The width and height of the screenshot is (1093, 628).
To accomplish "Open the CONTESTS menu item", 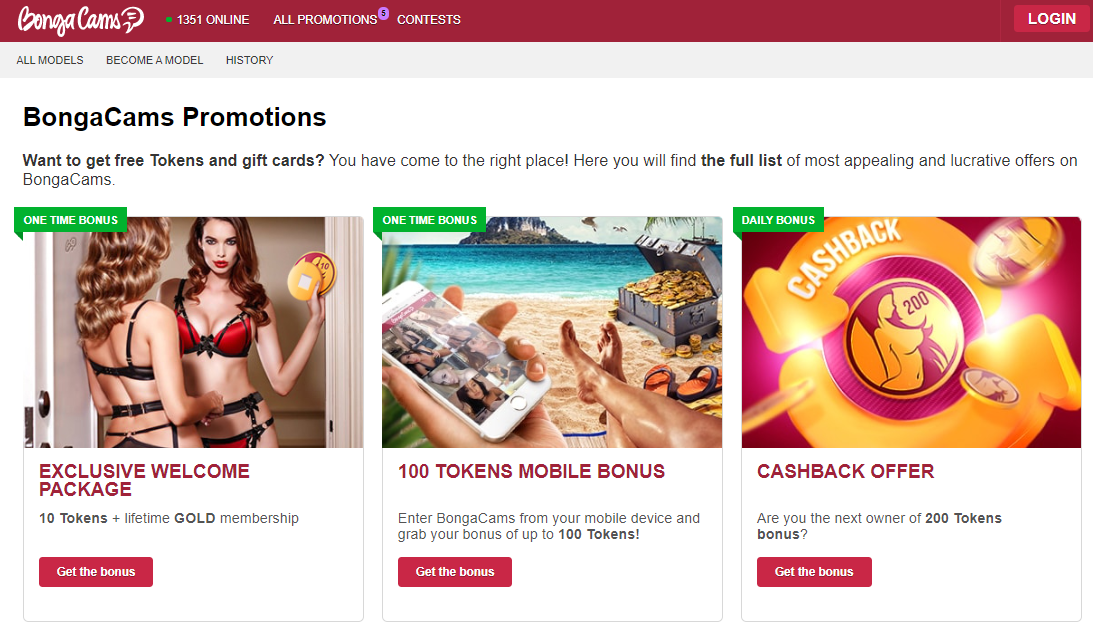I will (429, 20).
